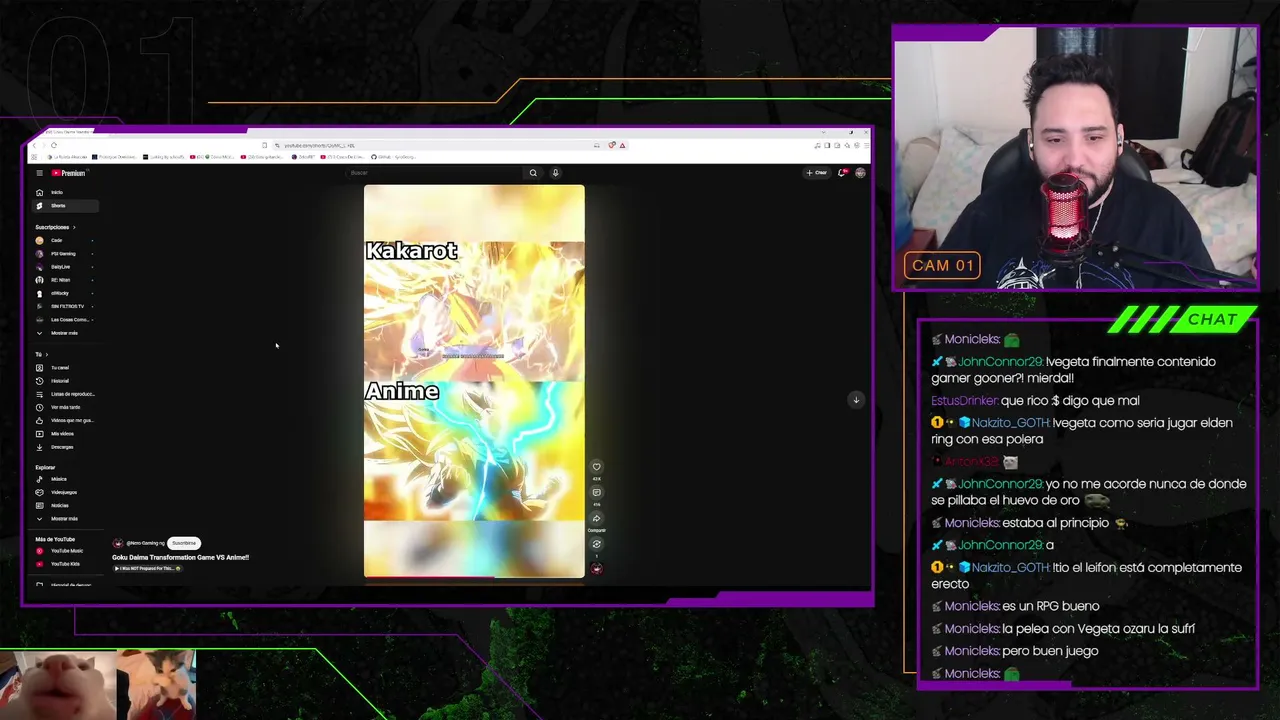1280x720 pixels.
Task: Open the YouTube notifications bell
Action: 843,173
